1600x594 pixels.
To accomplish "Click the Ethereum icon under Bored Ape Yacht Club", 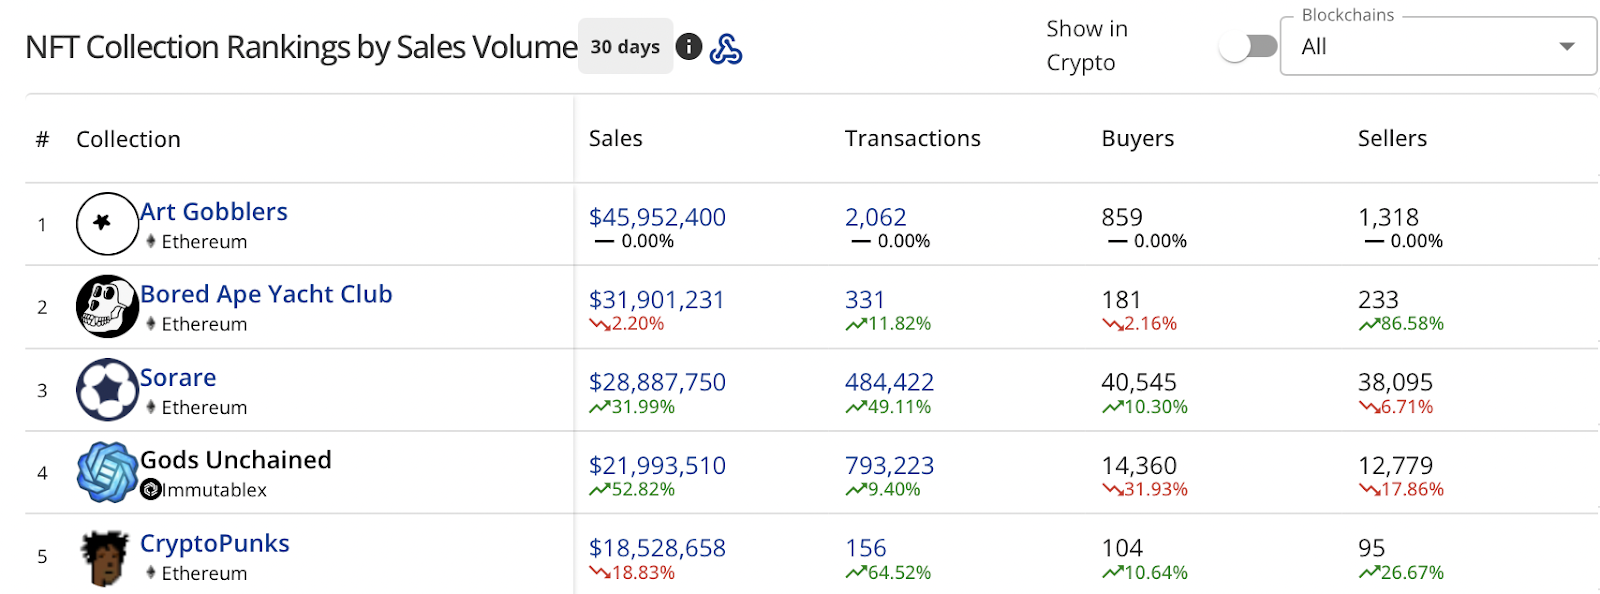I will coord(151,324).
